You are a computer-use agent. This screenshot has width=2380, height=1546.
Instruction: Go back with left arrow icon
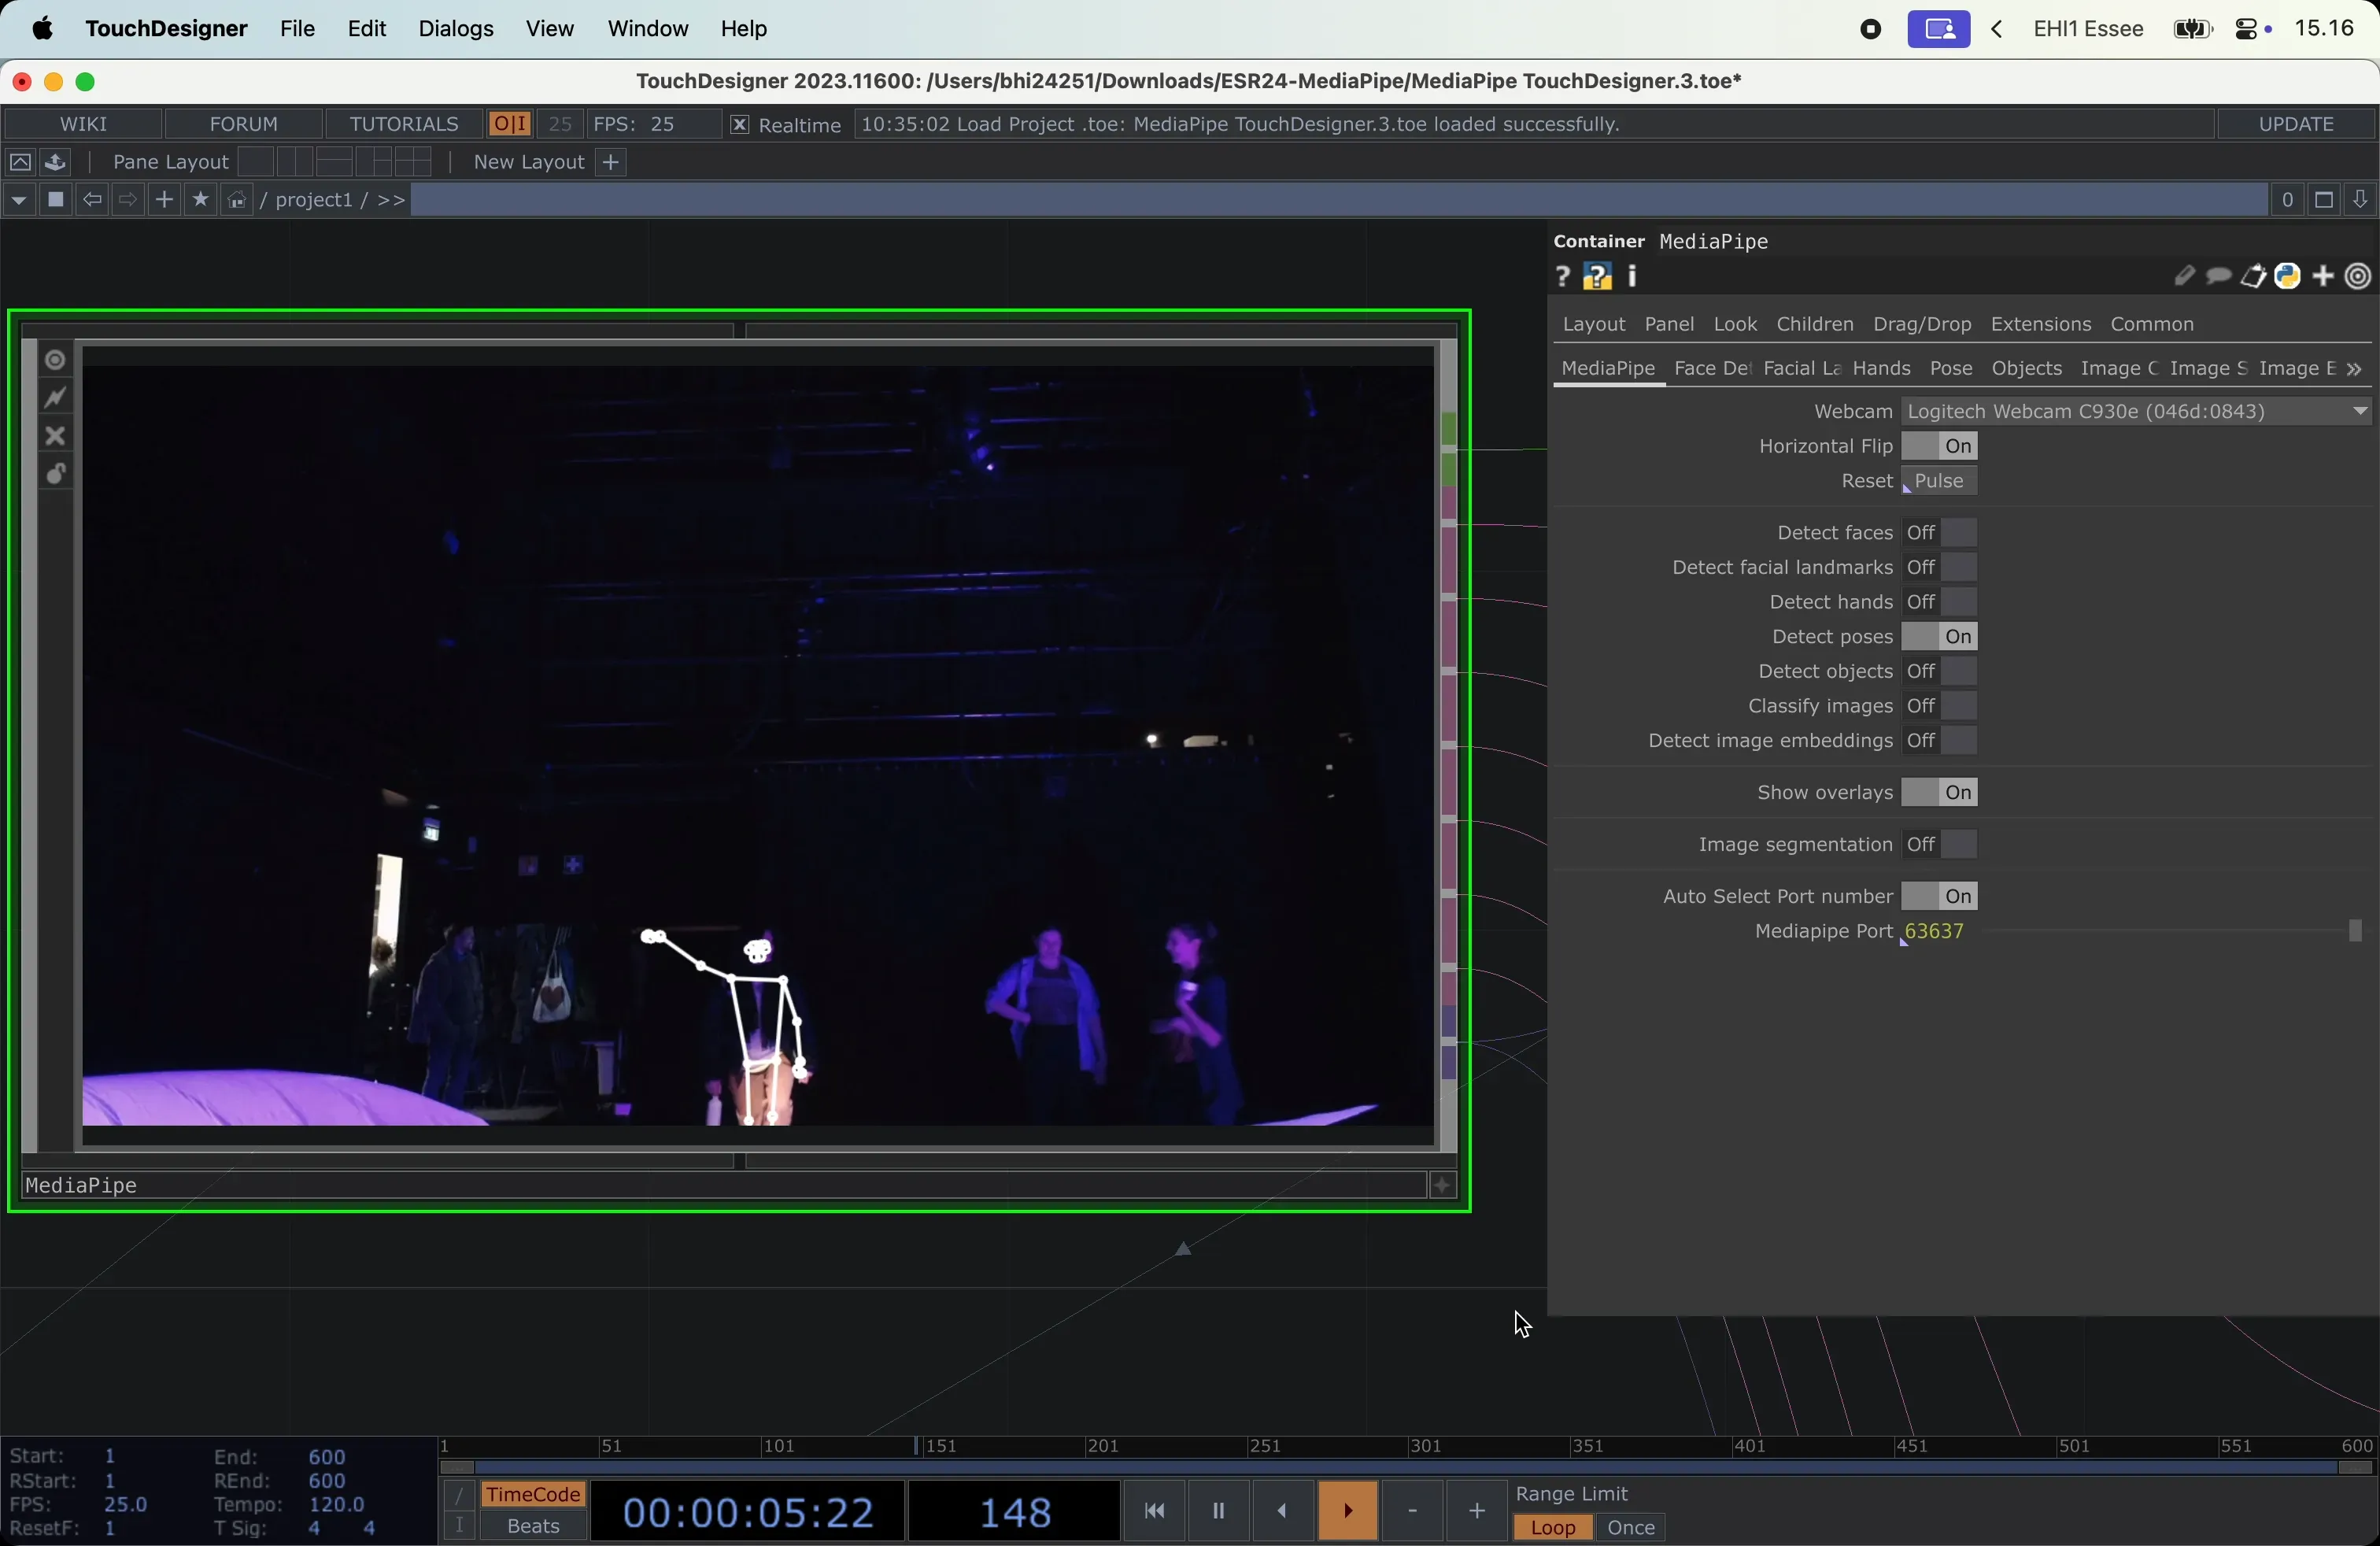click(92, 200)
